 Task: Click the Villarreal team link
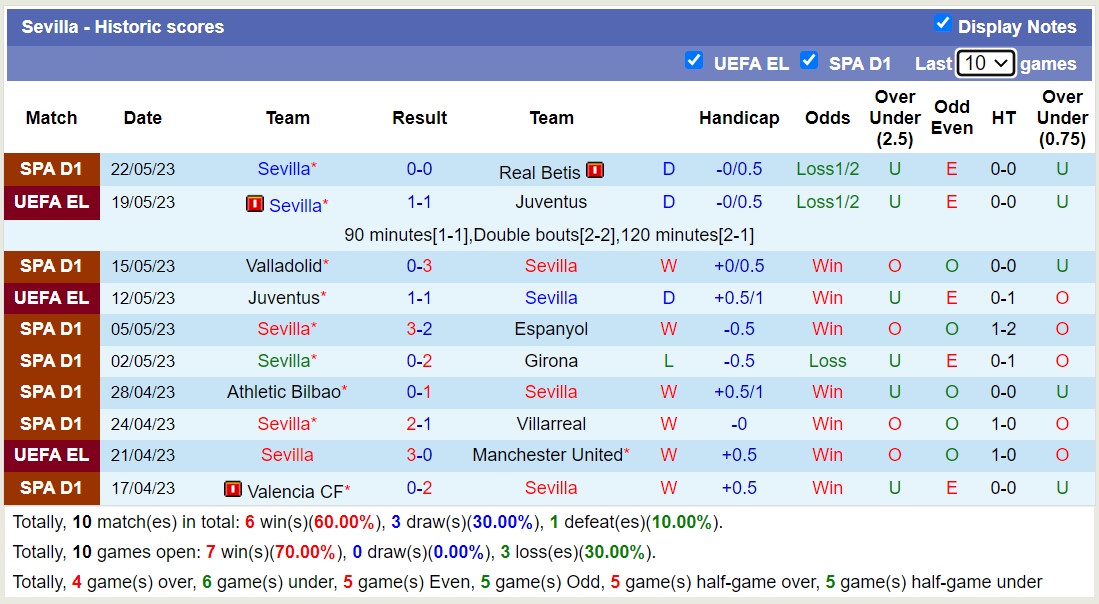[551, 424]
